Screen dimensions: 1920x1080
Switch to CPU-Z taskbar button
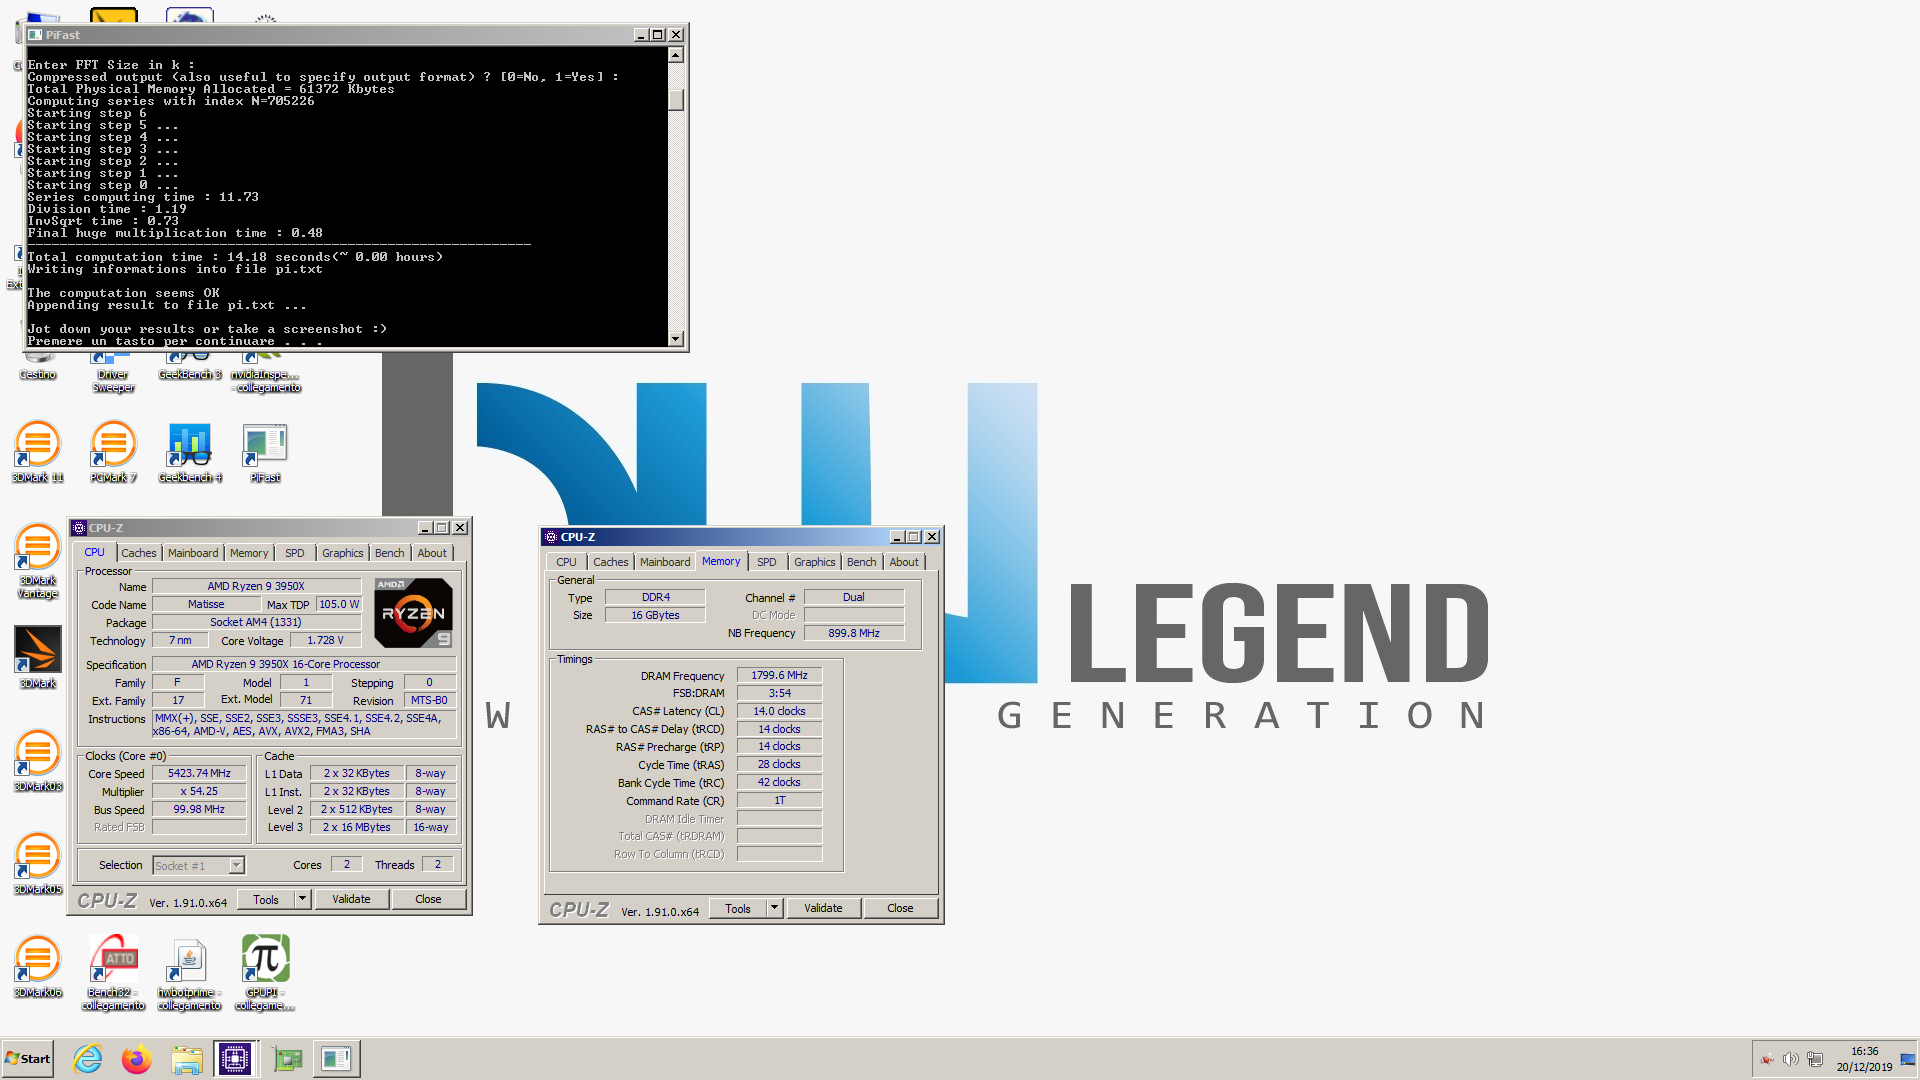235,1059
